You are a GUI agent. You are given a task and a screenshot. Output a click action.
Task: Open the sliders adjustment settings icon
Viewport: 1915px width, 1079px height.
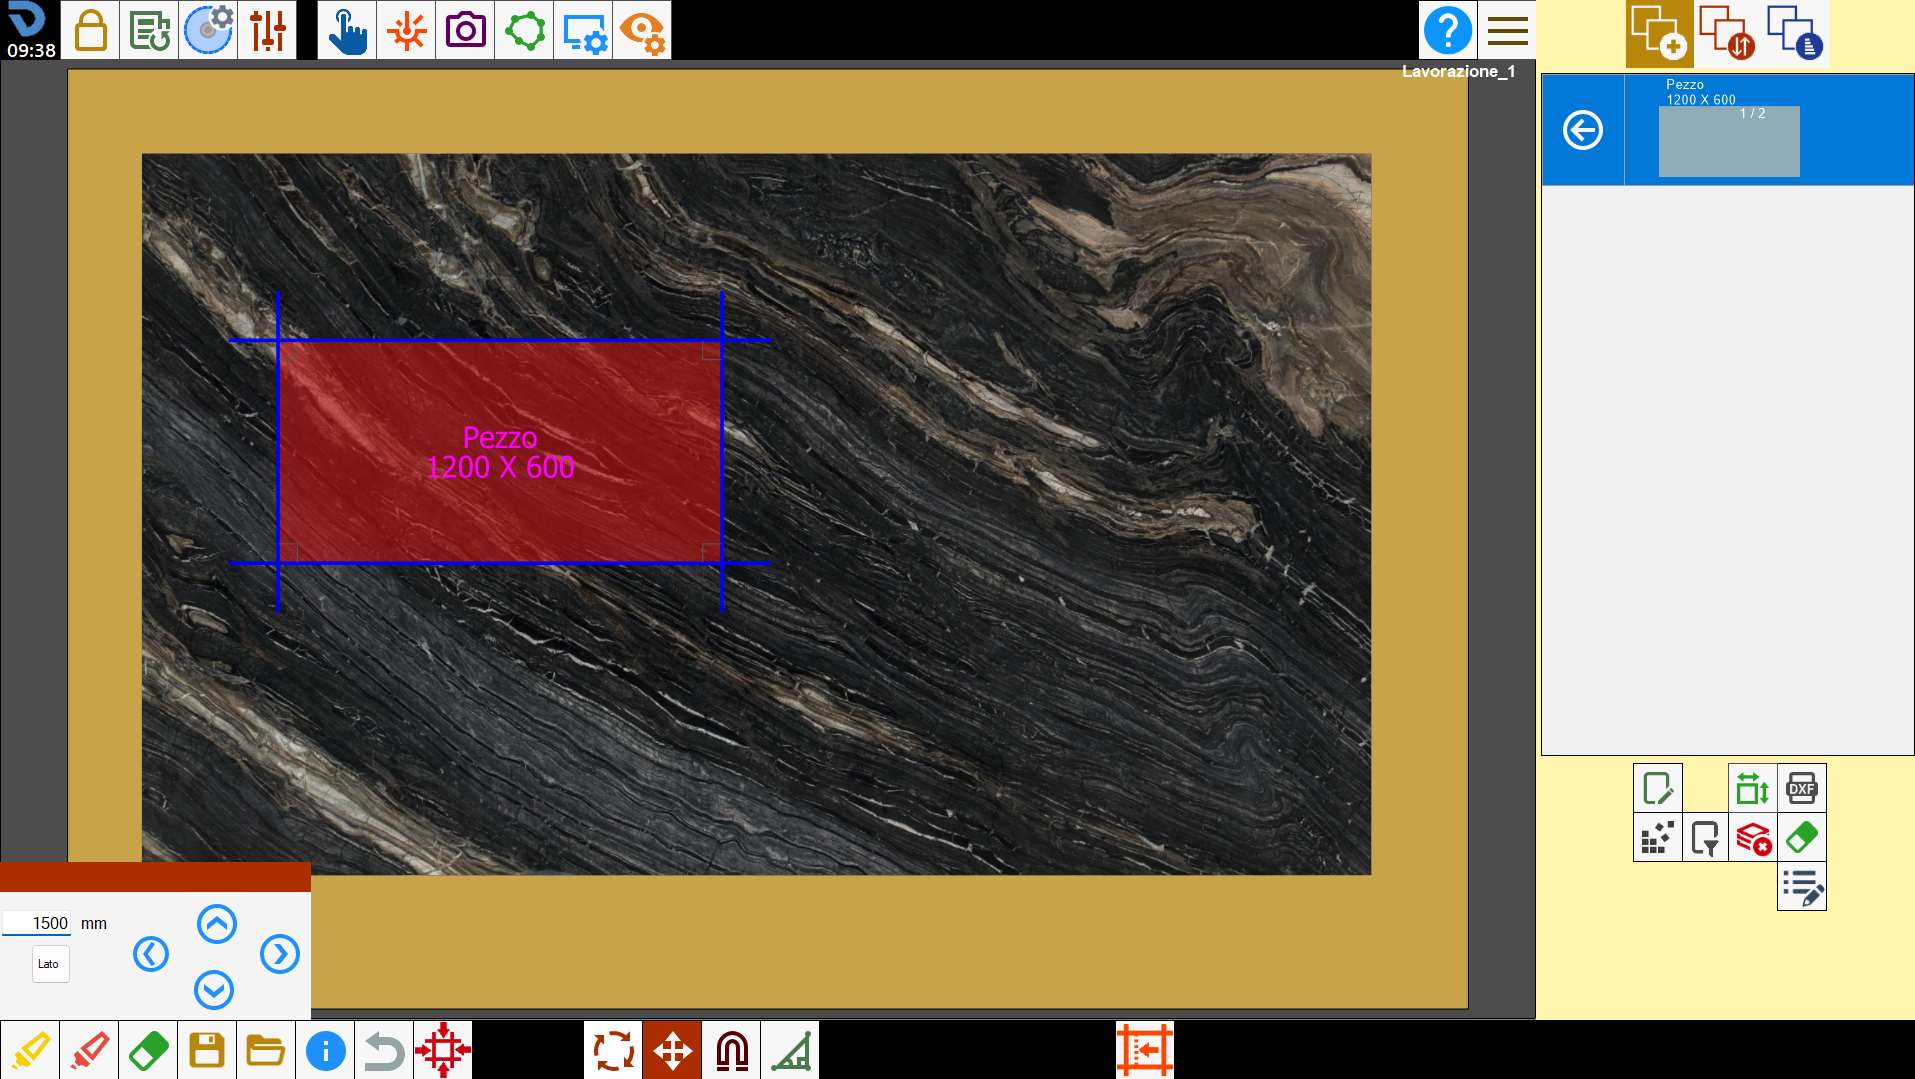pos(267,30)
